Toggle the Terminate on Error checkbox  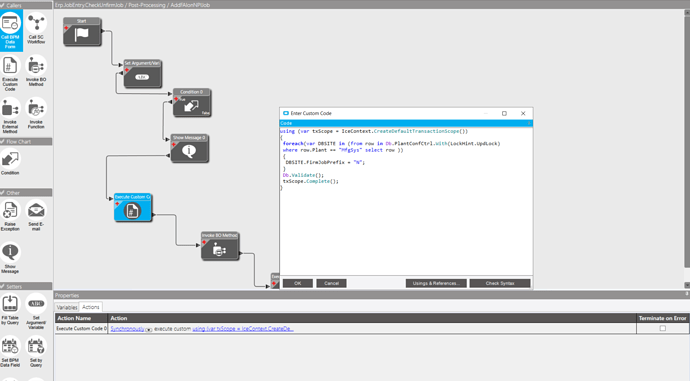(663, 329)
